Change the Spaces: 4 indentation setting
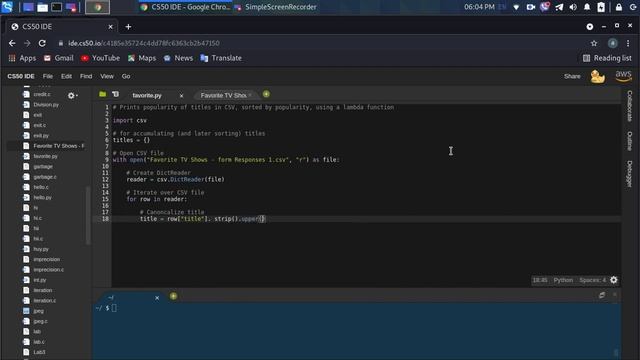Image resolution: width=640 pixels, height=360 pixels. (x=592, y=280)
